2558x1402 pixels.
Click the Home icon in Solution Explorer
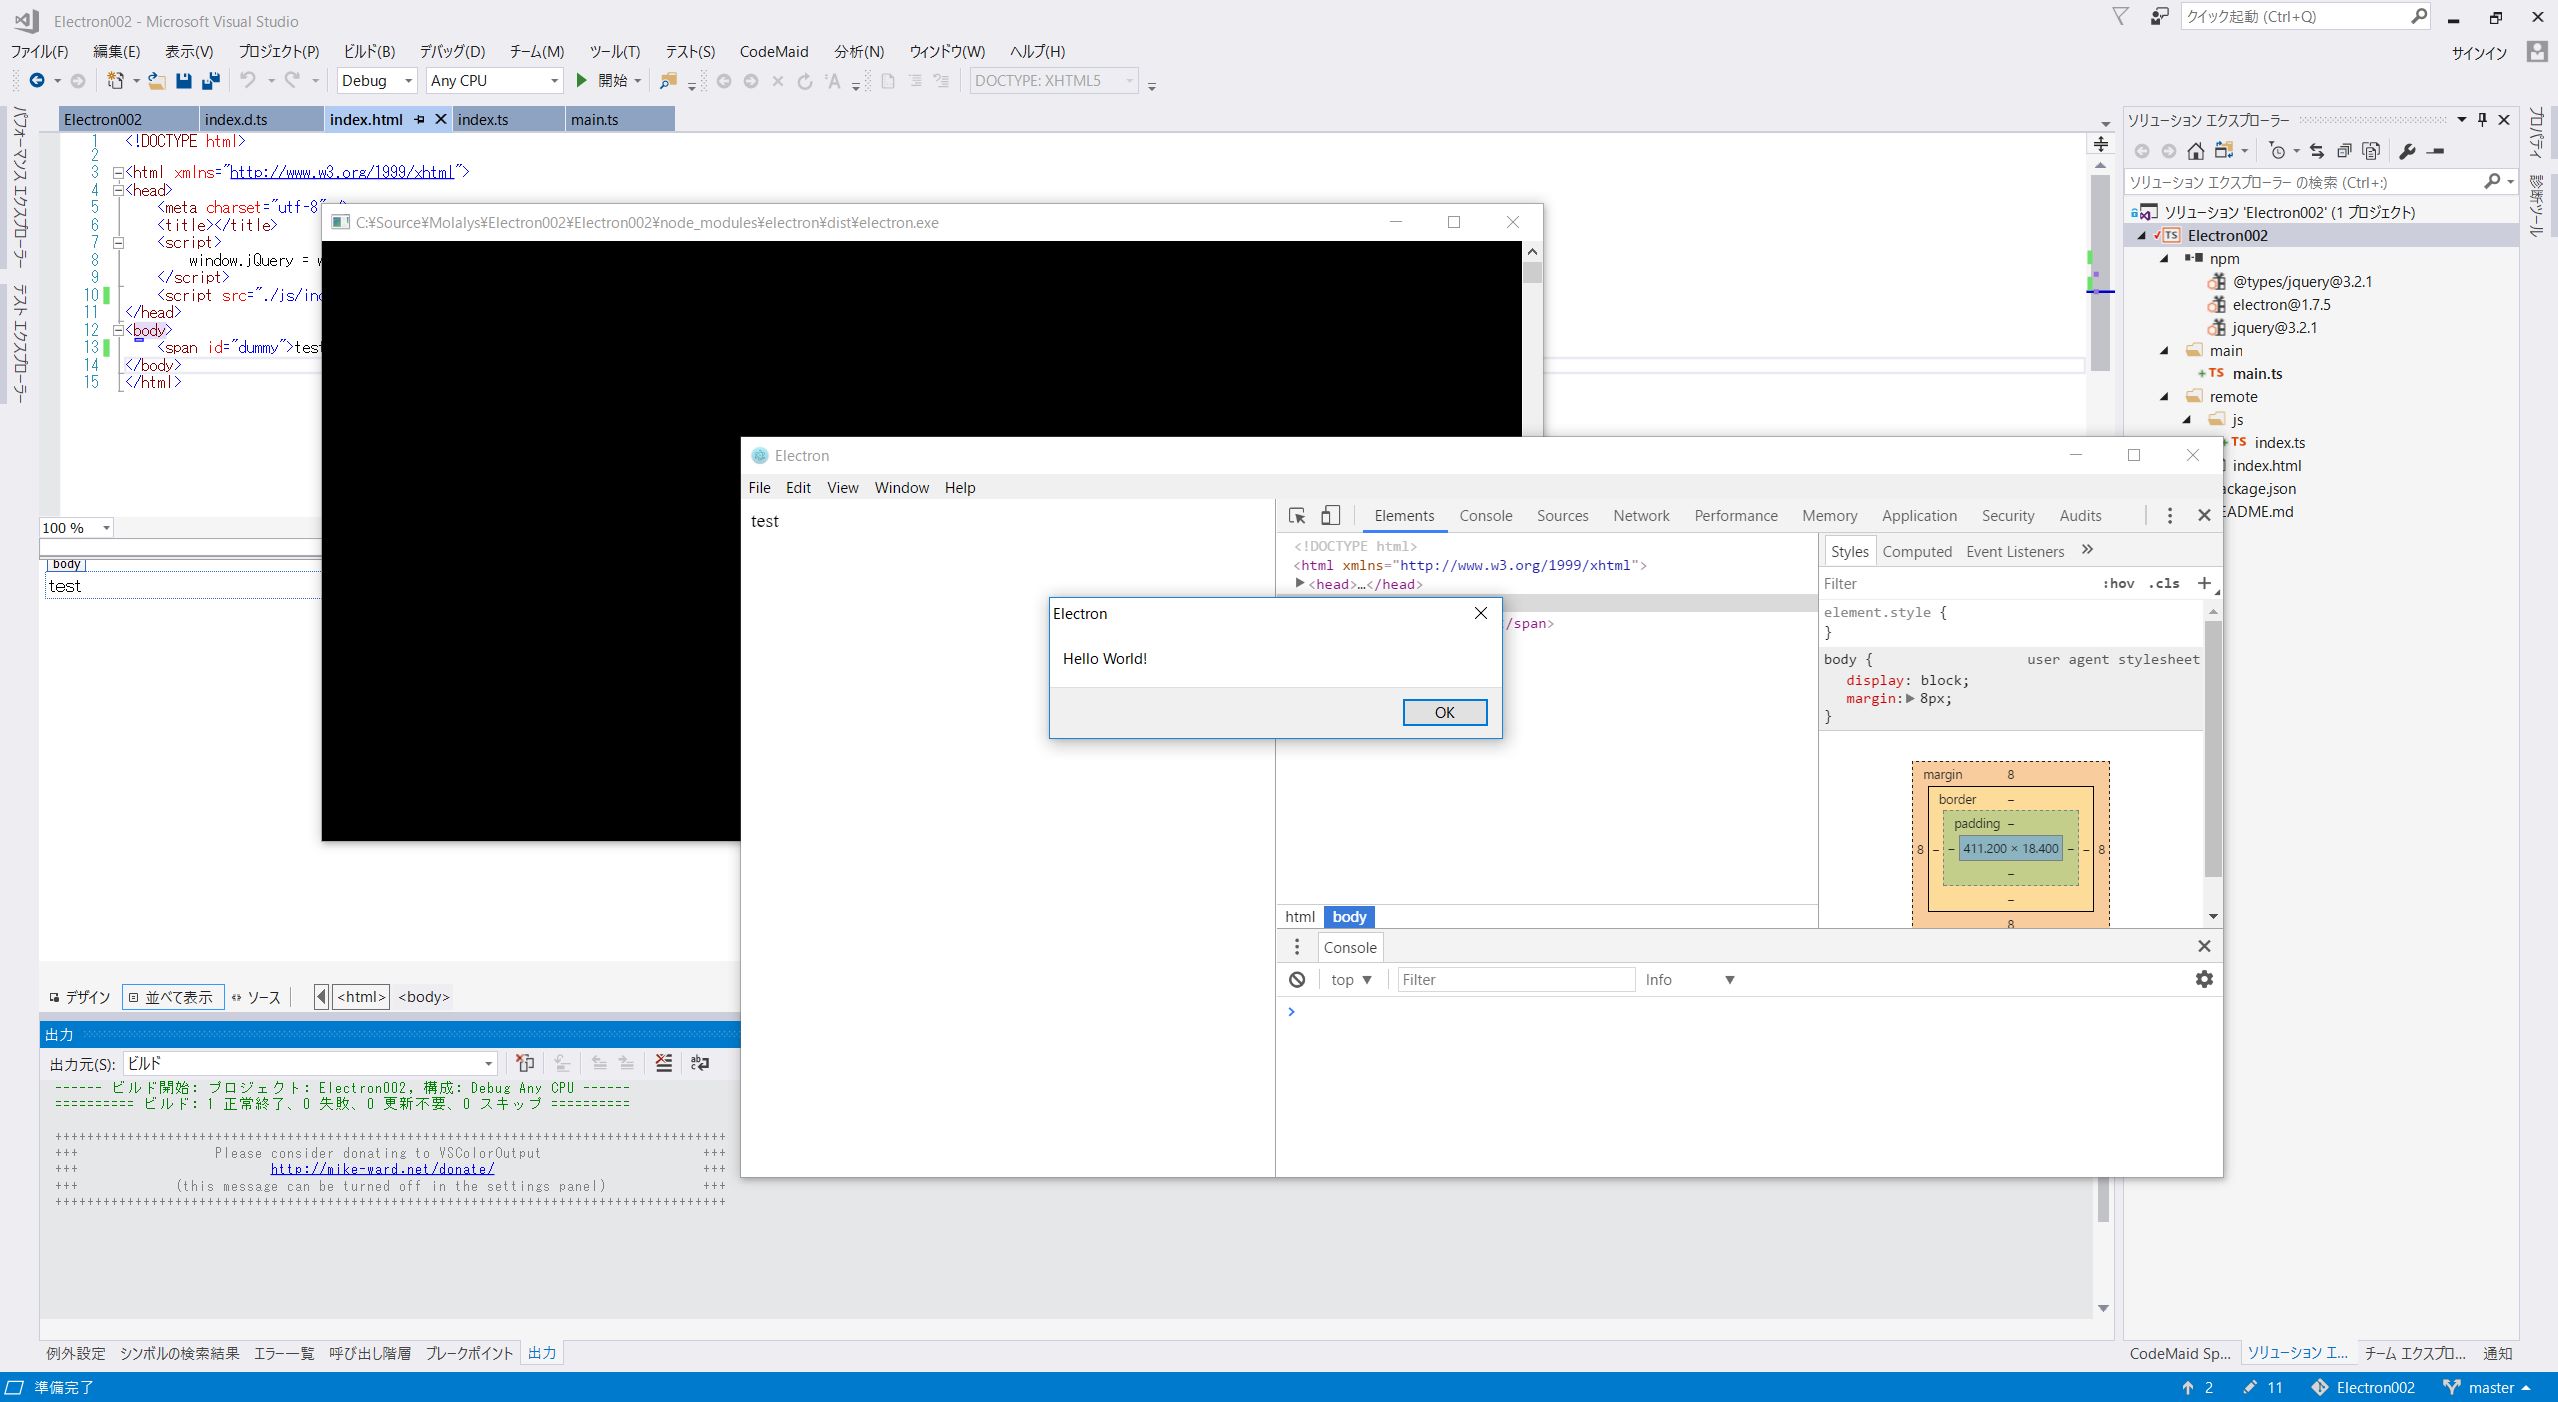coord(2196,151)
